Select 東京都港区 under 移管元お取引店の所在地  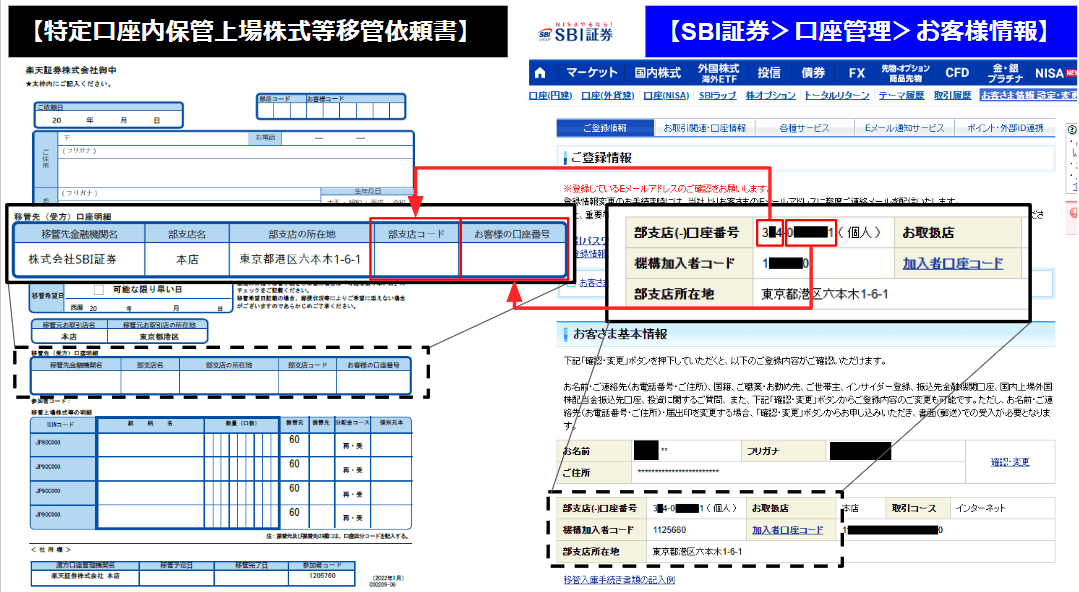[159, 337]
